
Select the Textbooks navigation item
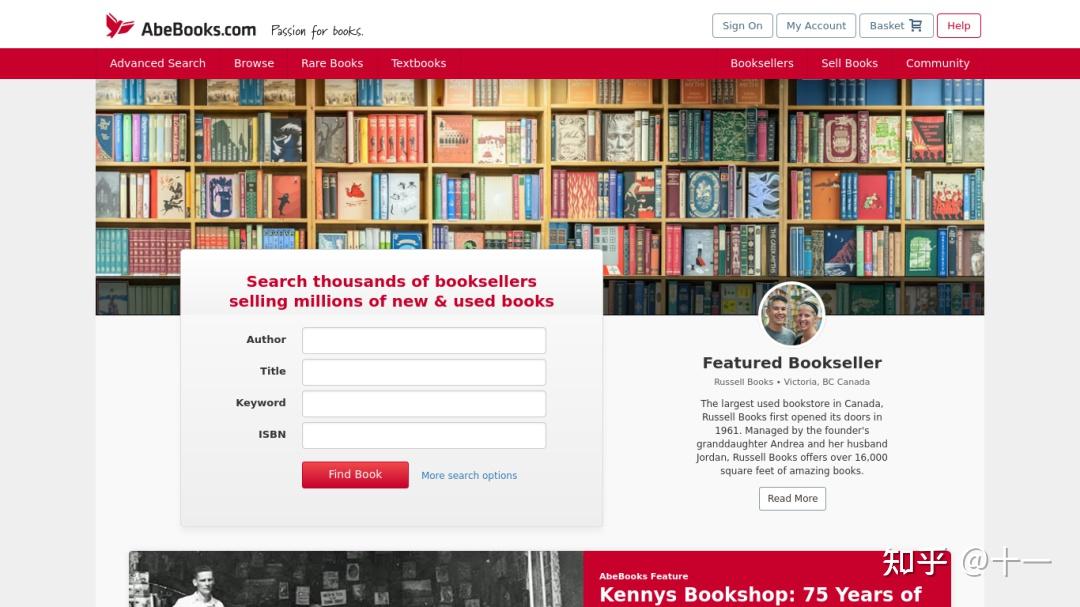pos(418,63)
